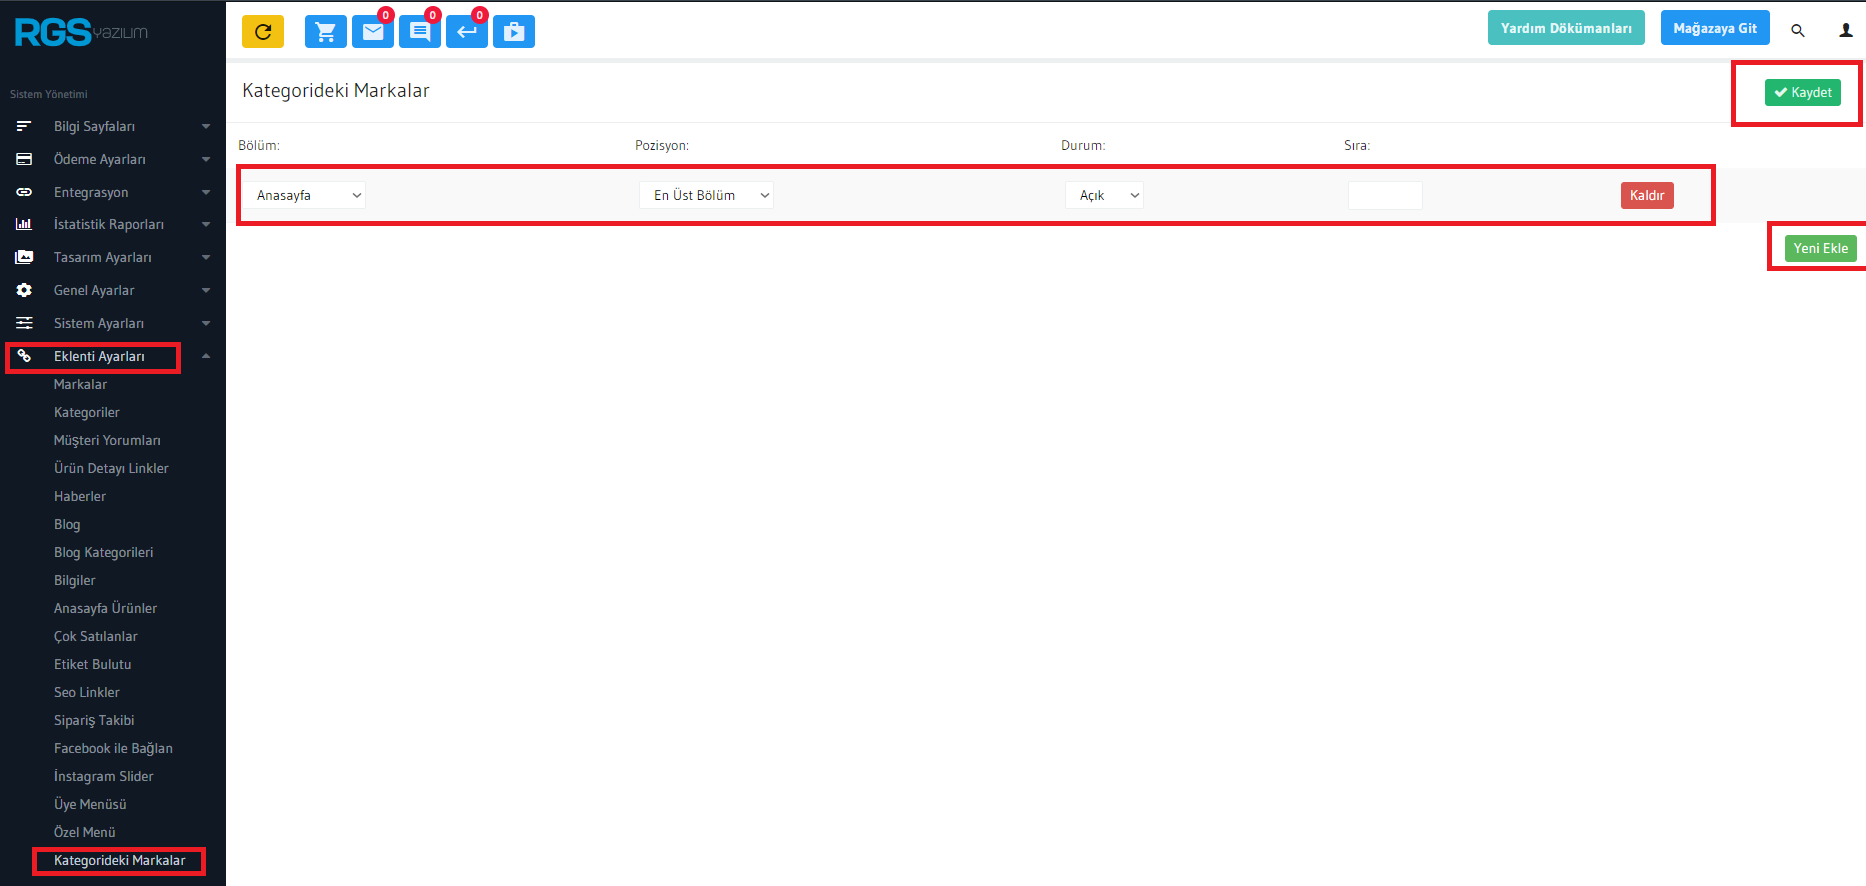Focus the Sıra input field
Screen dimensions: 1866x886
[x=1385, y=196]
